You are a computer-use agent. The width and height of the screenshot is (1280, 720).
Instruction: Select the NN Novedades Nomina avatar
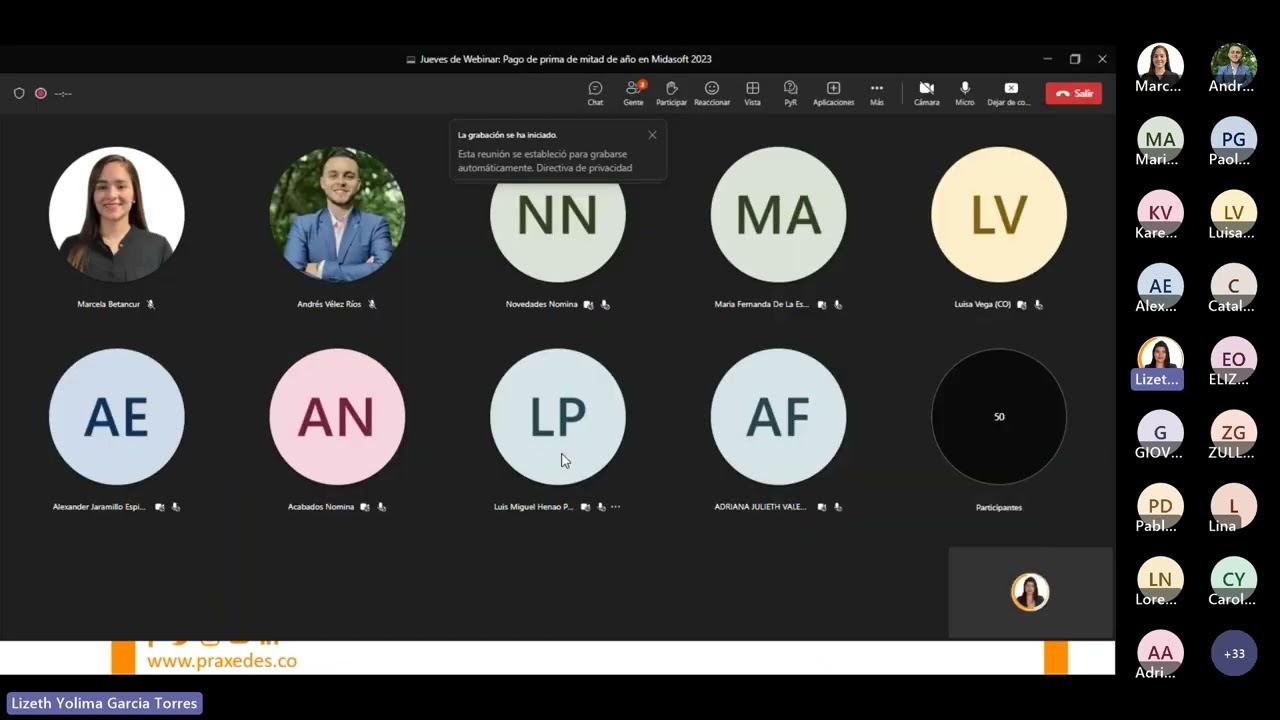pyautogui.click(x=558, y=215)
